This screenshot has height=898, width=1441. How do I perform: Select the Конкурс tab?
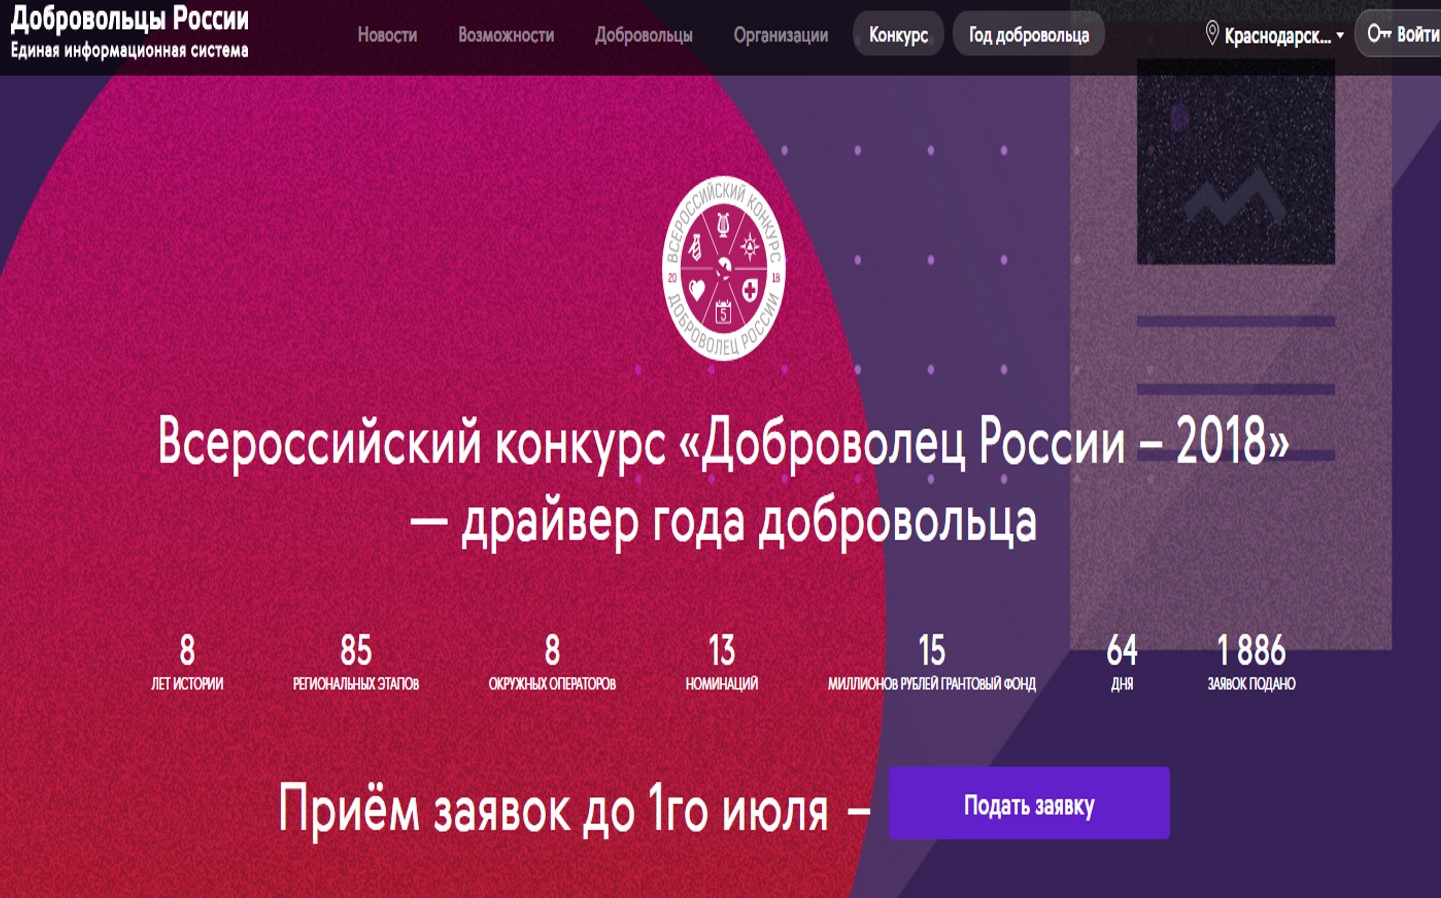[x=898, y=34]
